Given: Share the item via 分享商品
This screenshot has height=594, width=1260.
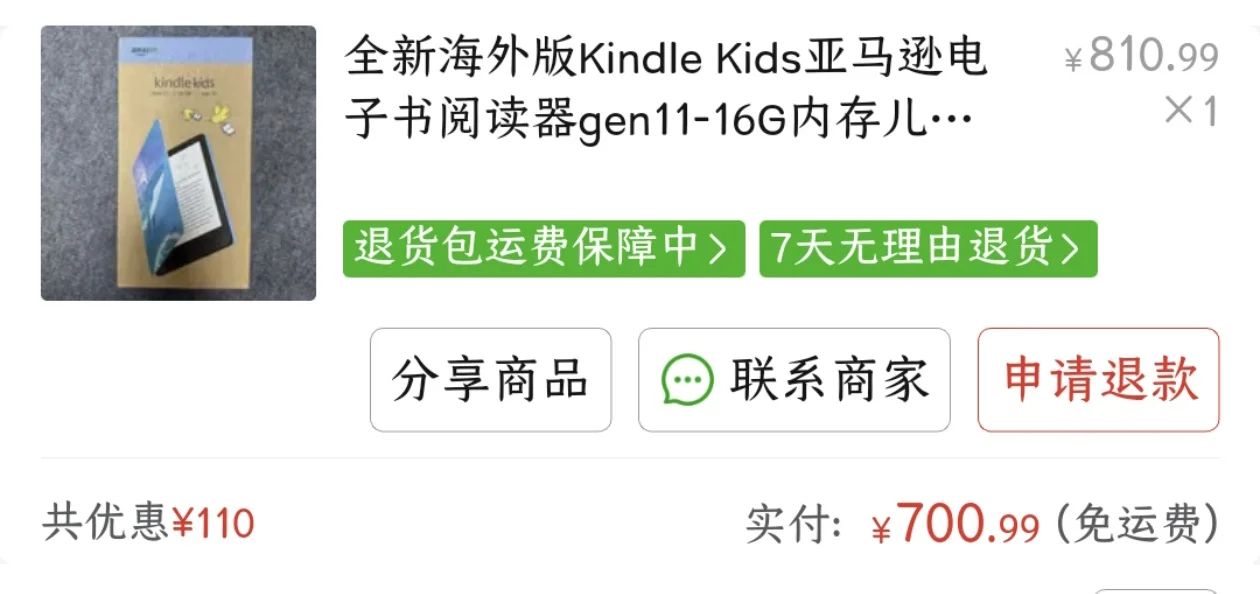Looking at the screenshot, I should tap(491, 380).
